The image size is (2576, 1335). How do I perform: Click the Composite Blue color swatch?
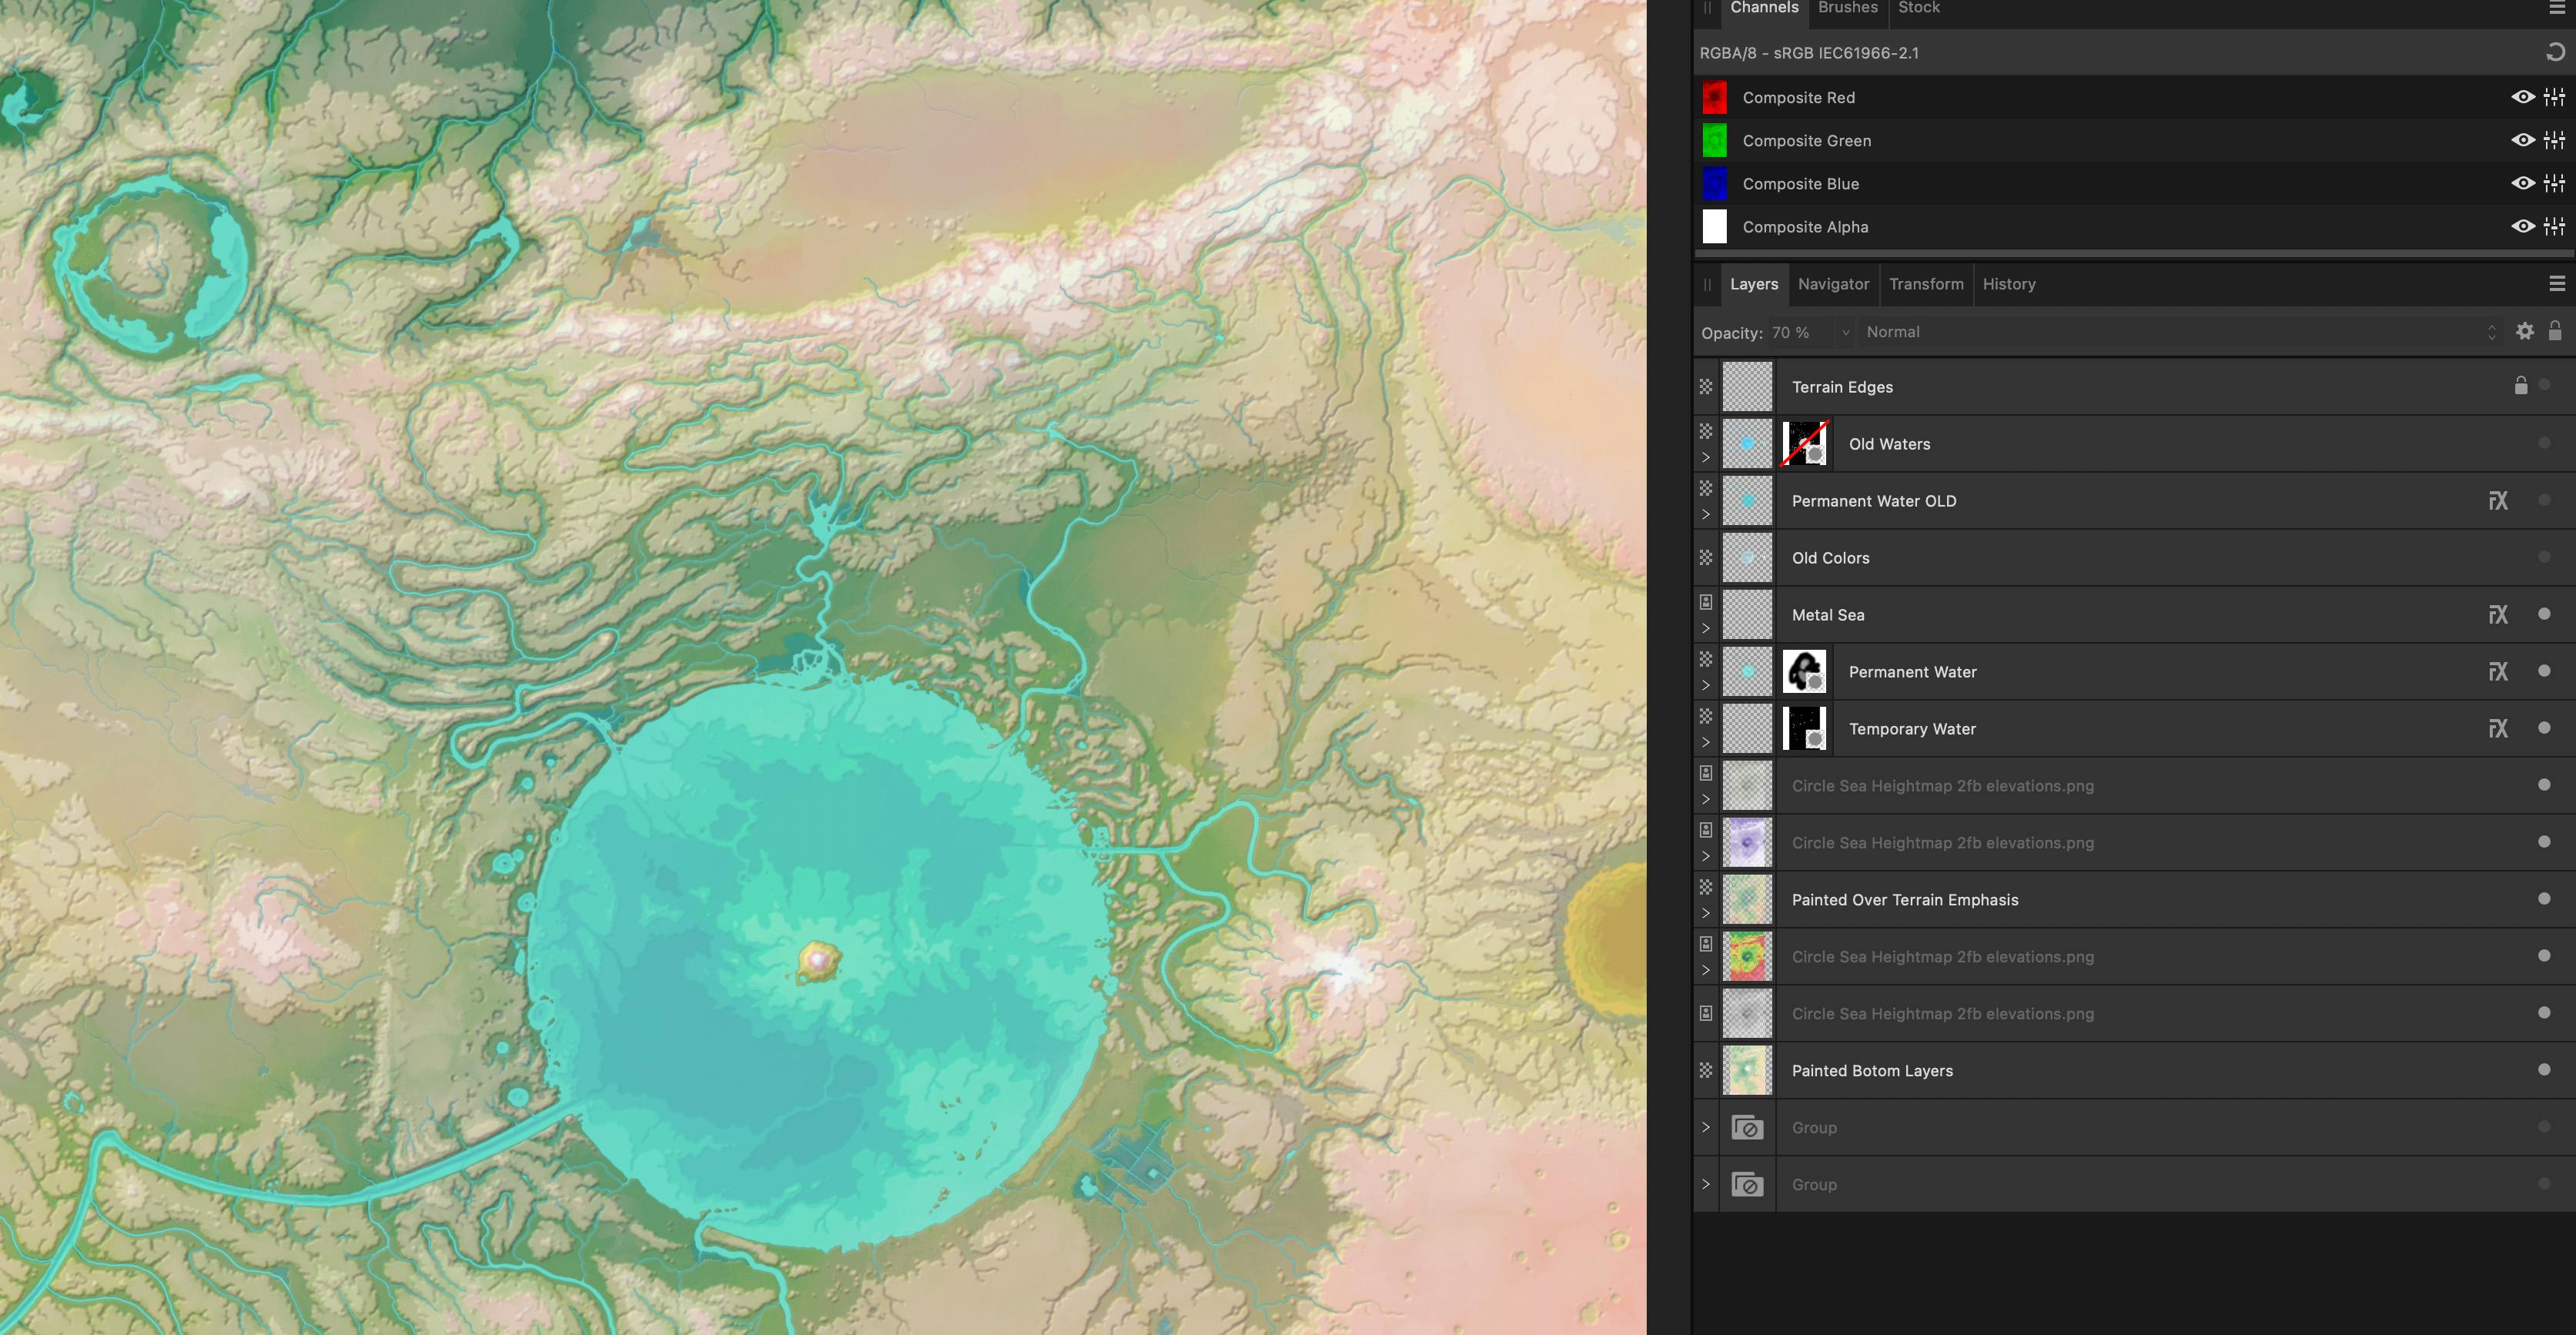[x=1714, y=184]
